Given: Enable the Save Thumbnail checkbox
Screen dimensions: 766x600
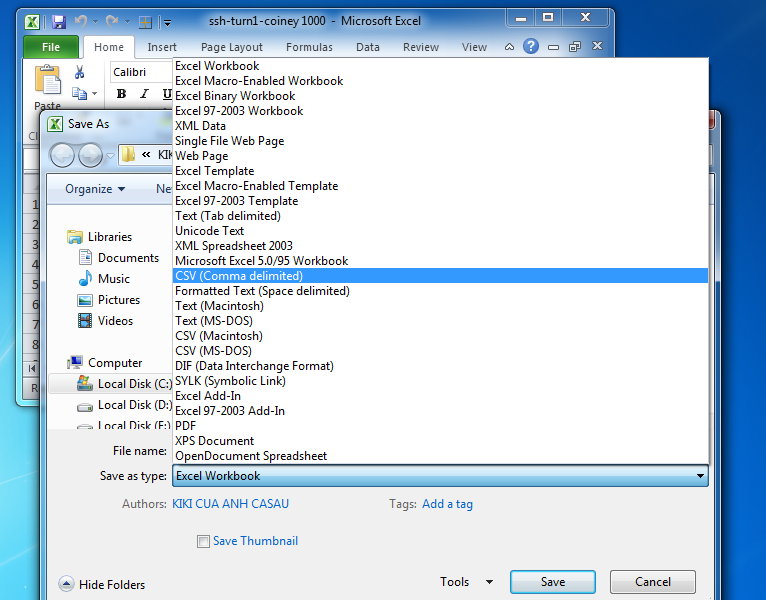Looking at the screenshot, I should pyautogui.click(x=203, y=541).
